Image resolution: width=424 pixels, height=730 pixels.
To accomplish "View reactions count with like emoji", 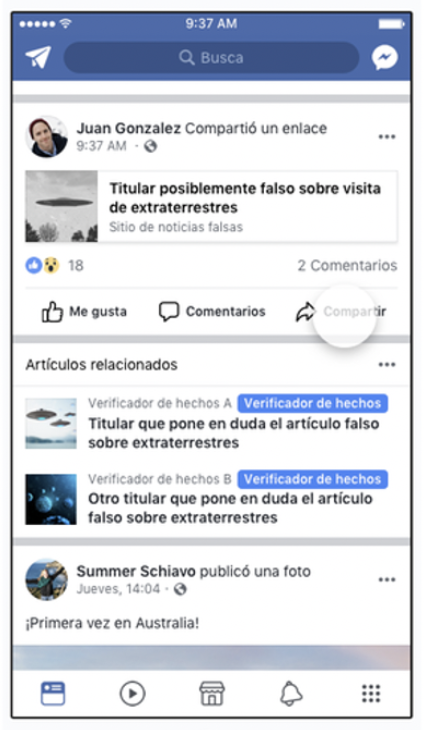I will (54, 265).
